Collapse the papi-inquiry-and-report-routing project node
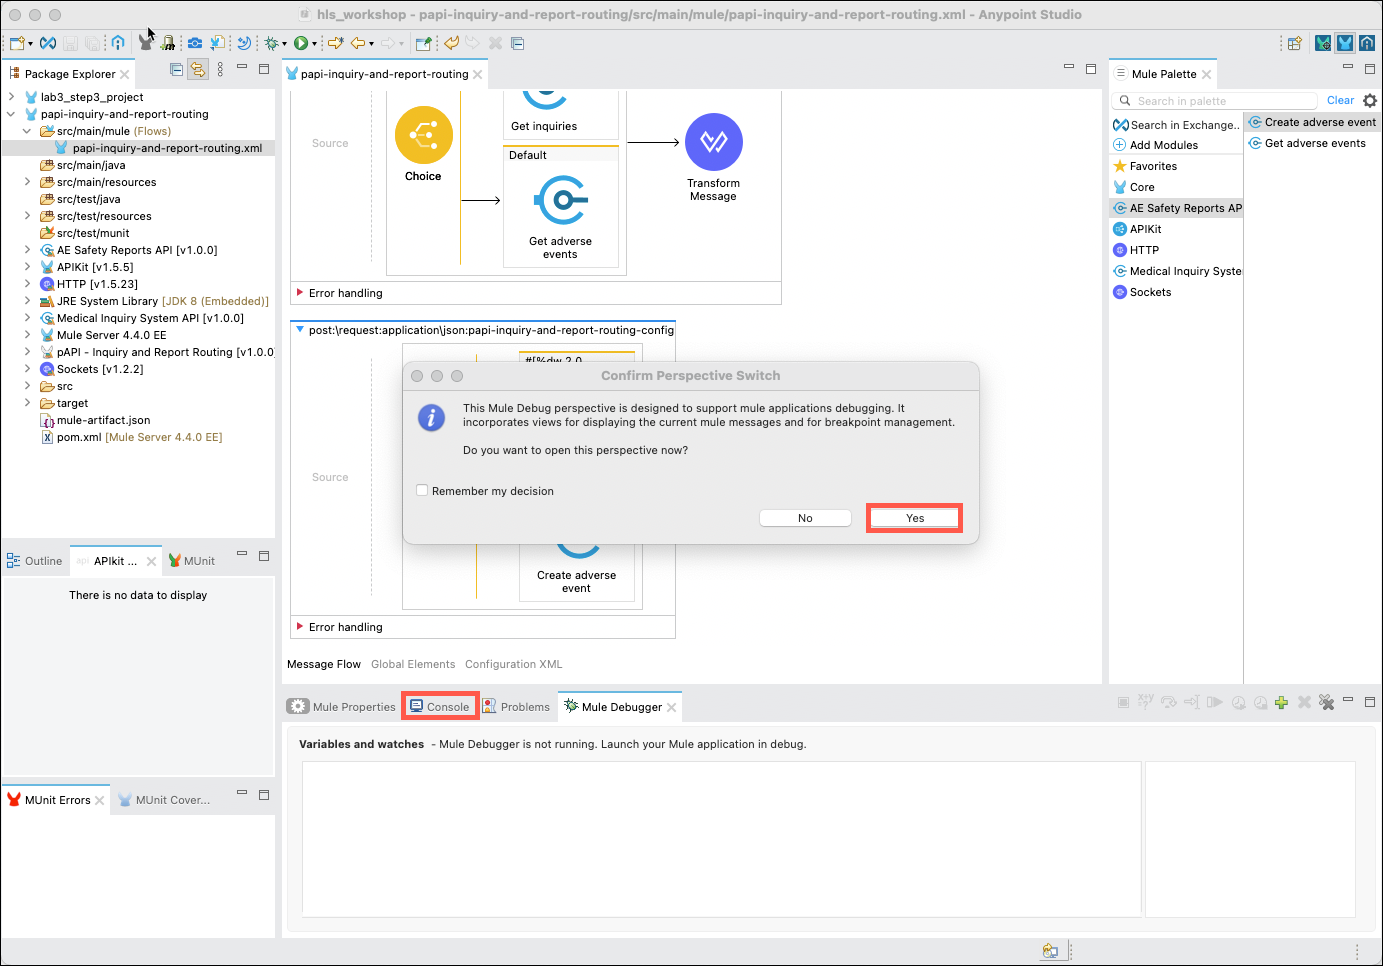The image size is (1383, 966). coord(11,114)
